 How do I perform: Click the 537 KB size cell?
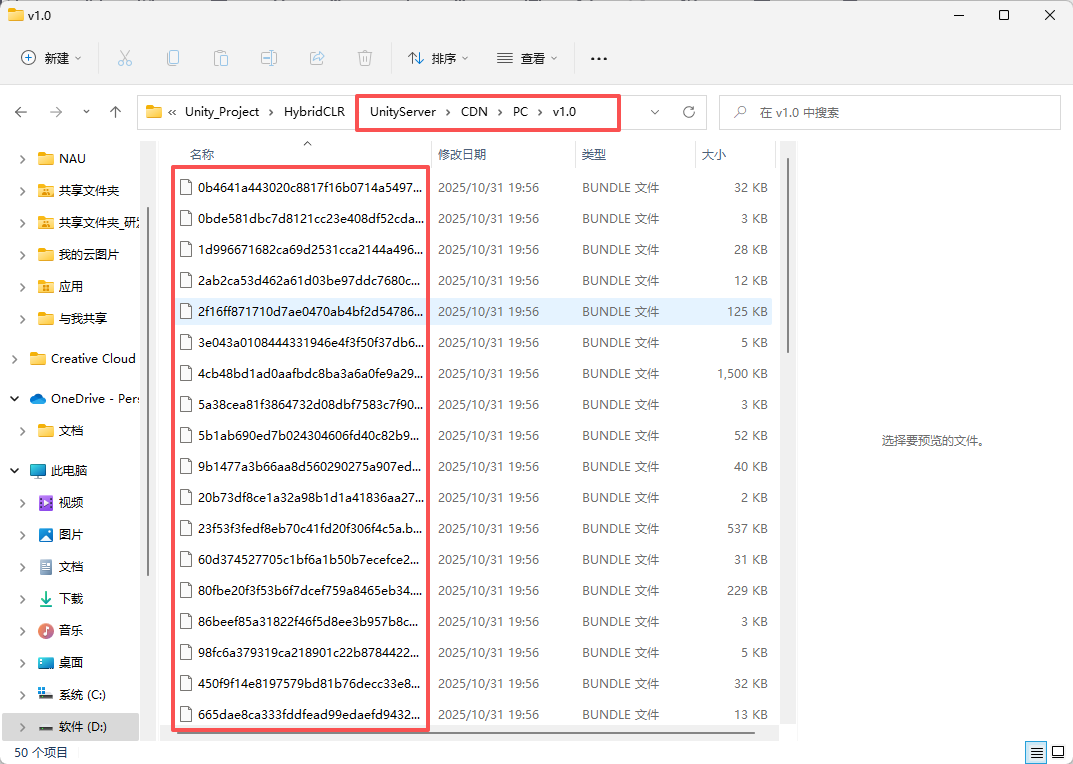point(747,529)
